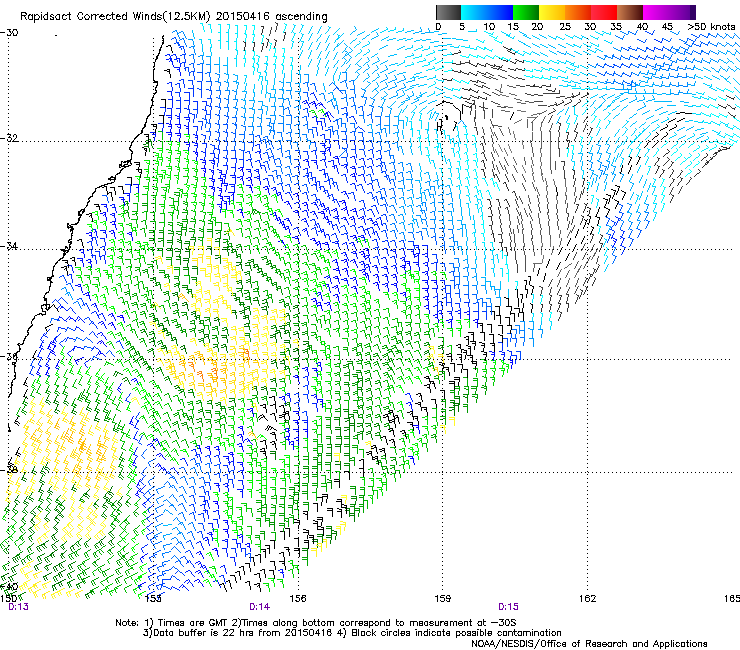
Task: Click the blue 10–15 knots legend swatch
Action: point(500,12)
